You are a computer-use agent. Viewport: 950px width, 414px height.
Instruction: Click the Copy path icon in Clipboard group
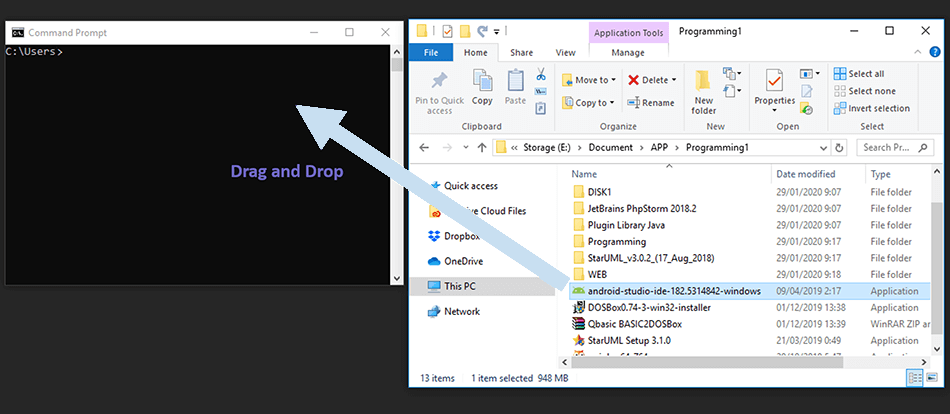click(541, 92)
